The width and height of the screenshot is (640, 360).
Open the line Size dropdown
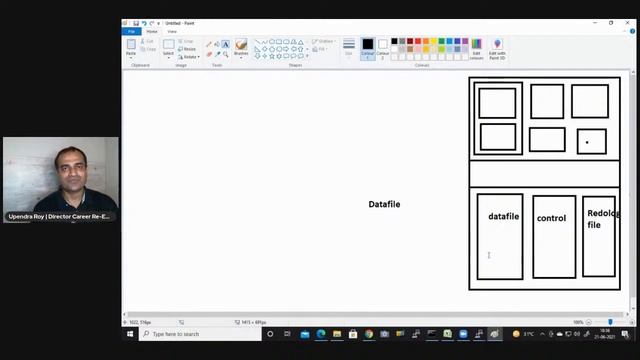pyautogui.click(x=349, y=48)
